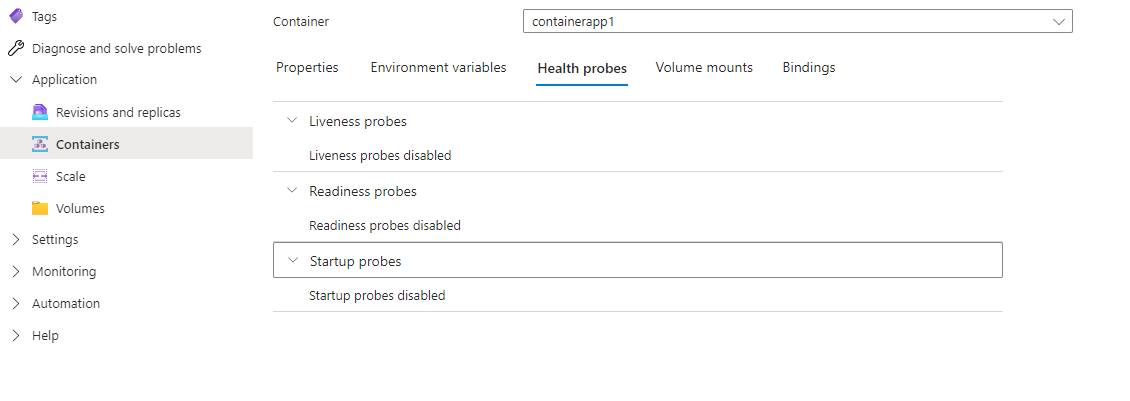
Task: Collapse the Liveness probes section
Action: (292, 120)
